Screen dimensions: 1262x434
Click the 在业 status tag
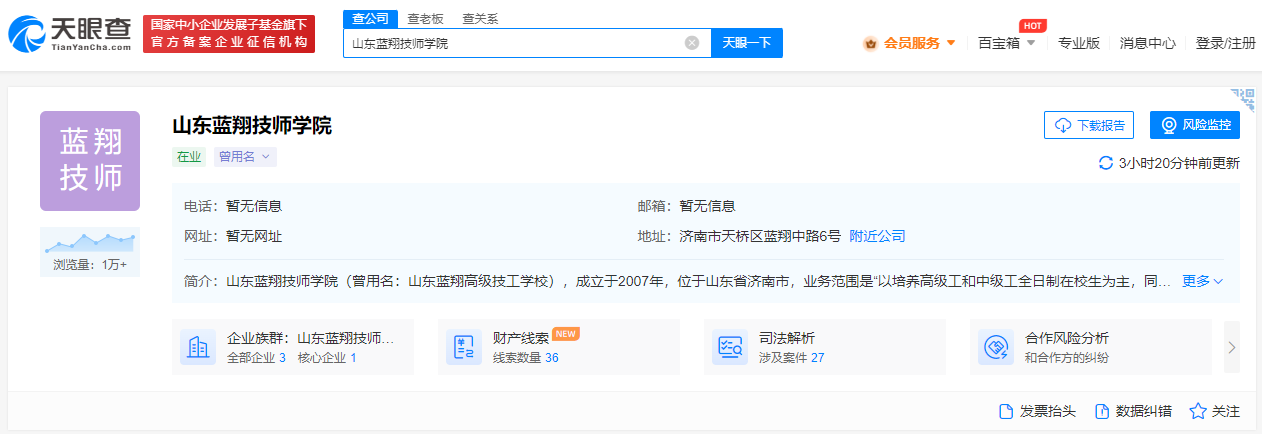pos(189,157)
